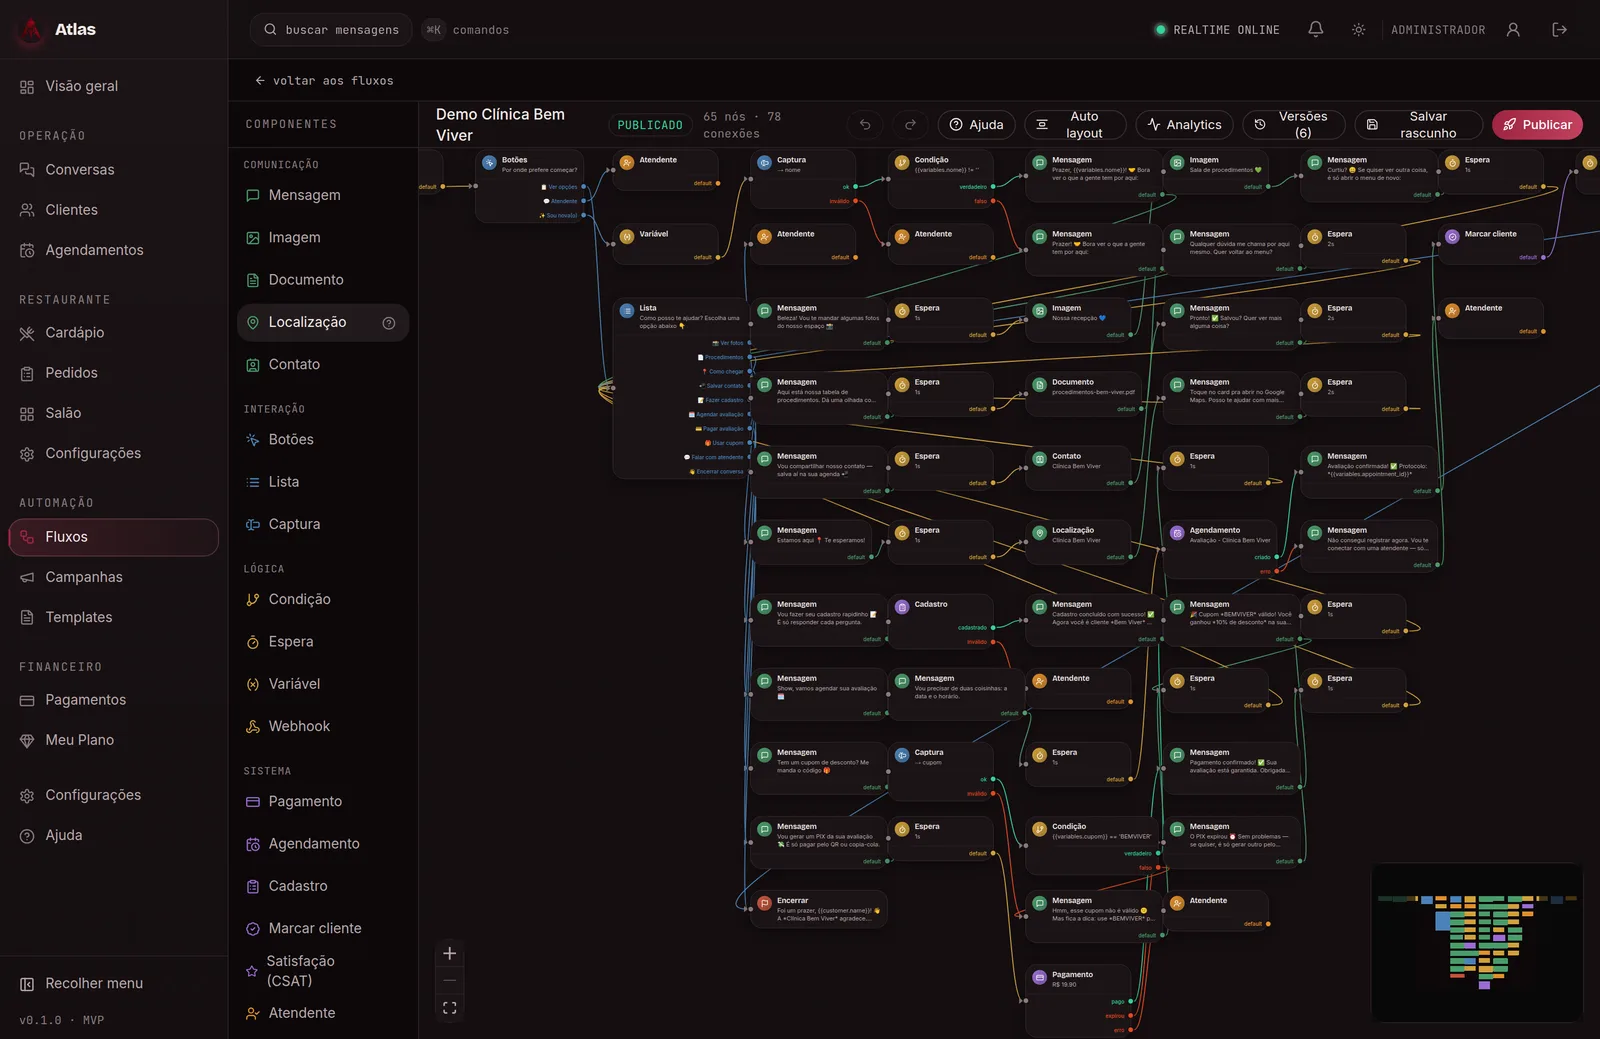Click the Ajuda toolbar button

pos(977,125)
